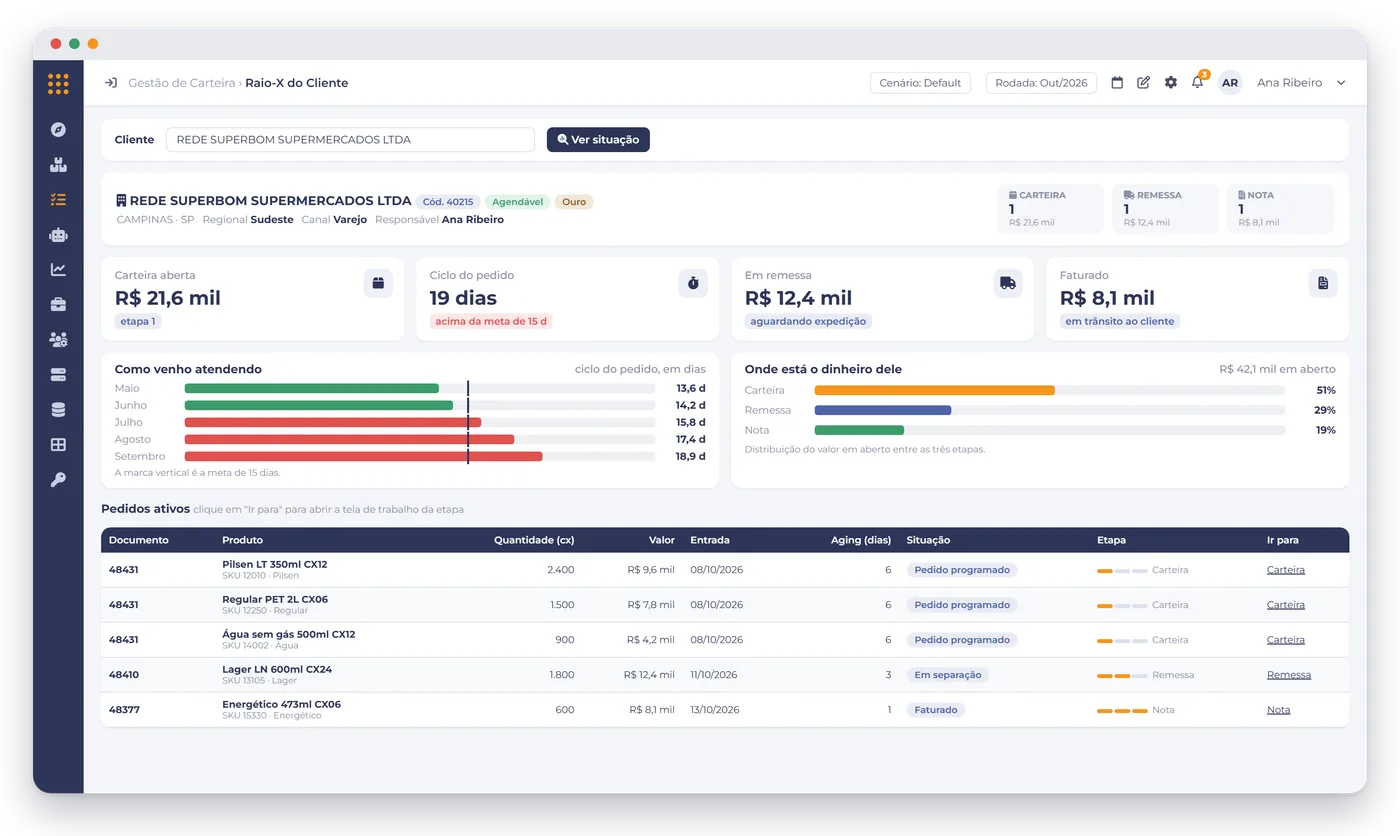Click the document icon on Faturado card
Screen dimensions: 1400x836
pos(1323,283)
